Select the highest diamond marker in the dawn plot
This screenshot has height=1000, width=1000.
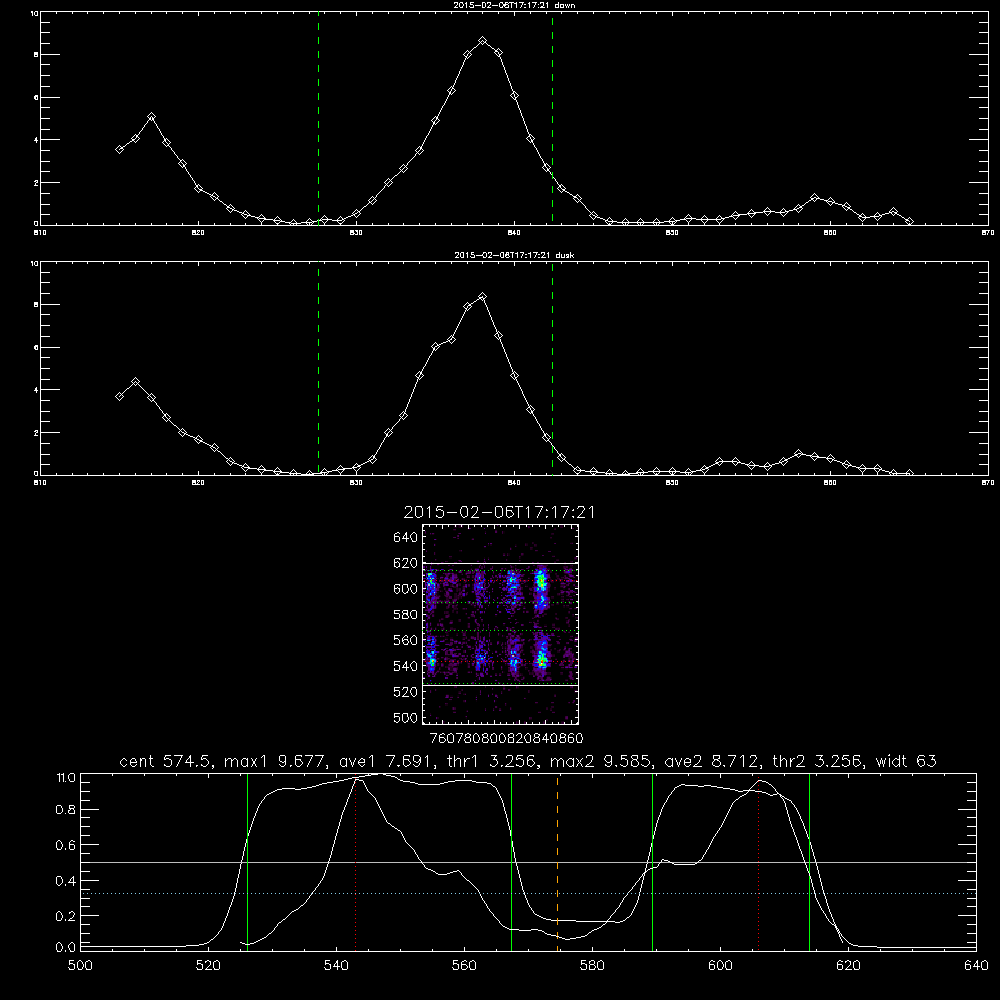tap(483, 41)
